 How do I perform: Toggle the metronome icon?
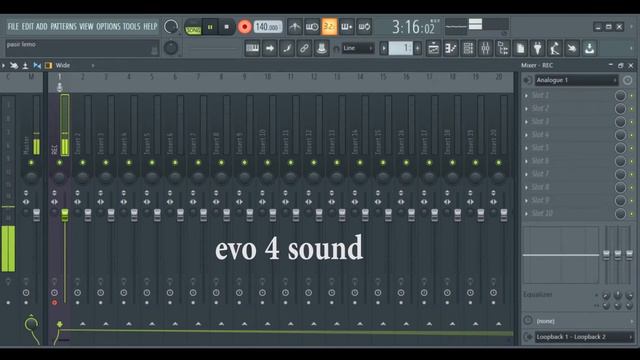[294, 27]
